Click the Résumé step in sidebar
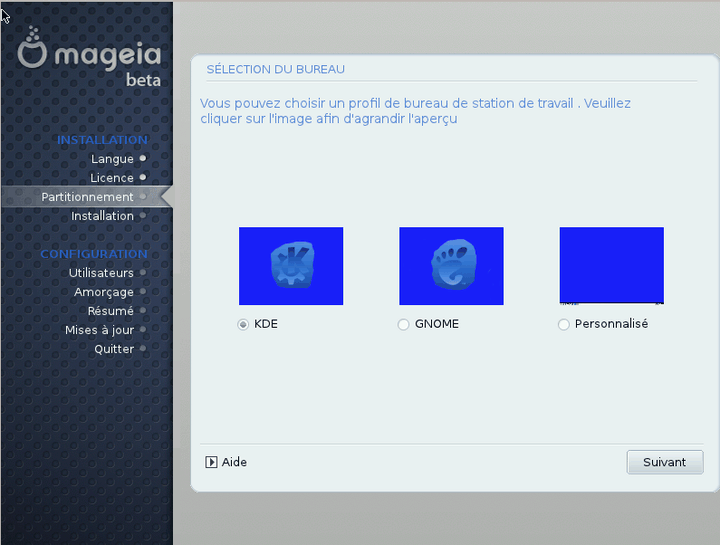Viewport: 720px width, 545px height. pos(111,311)
